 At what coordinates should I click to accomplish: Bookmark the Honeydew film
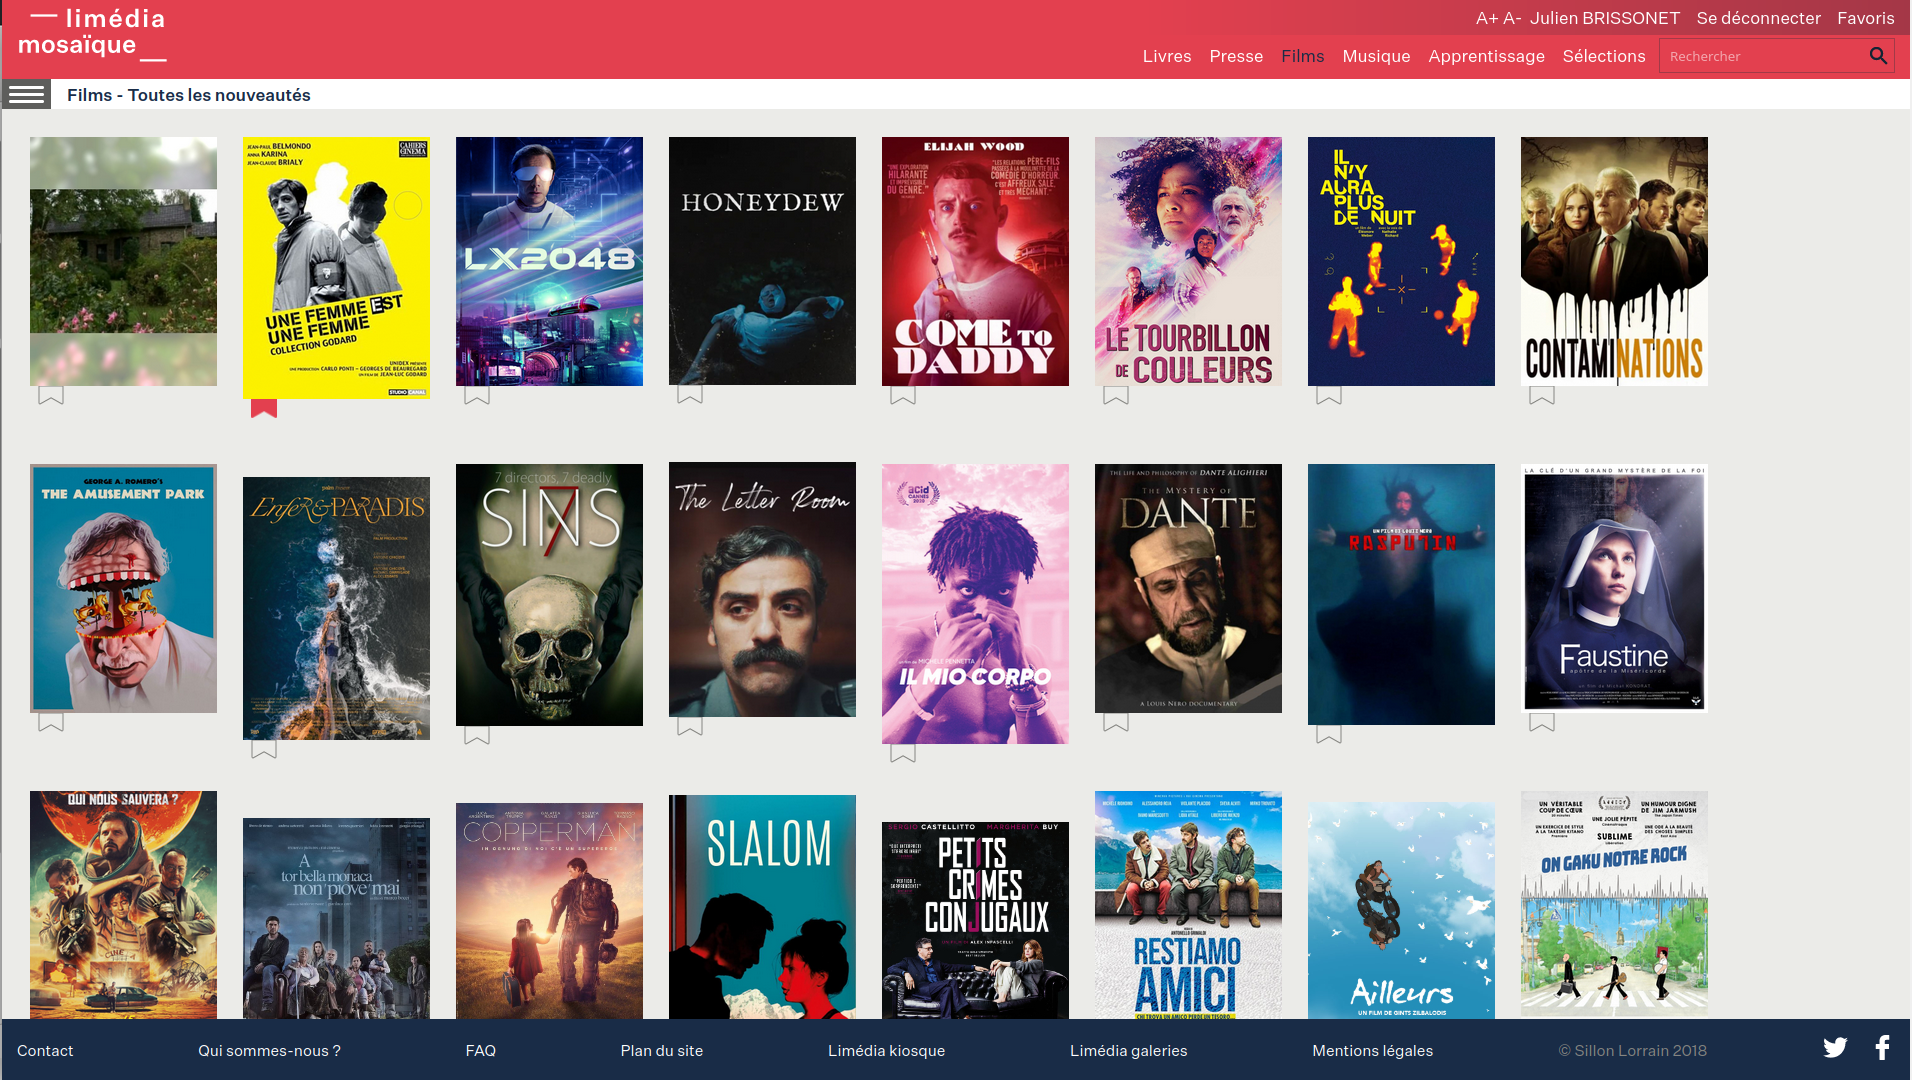[x=690, y=394]
